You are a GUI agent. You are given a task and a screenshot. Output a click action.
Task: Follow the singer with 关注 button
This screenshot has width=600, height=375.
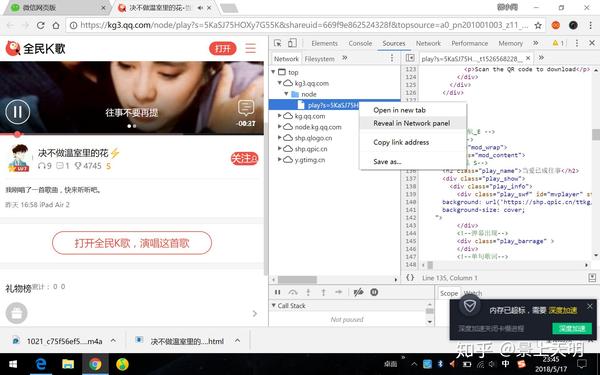[244, 158]
